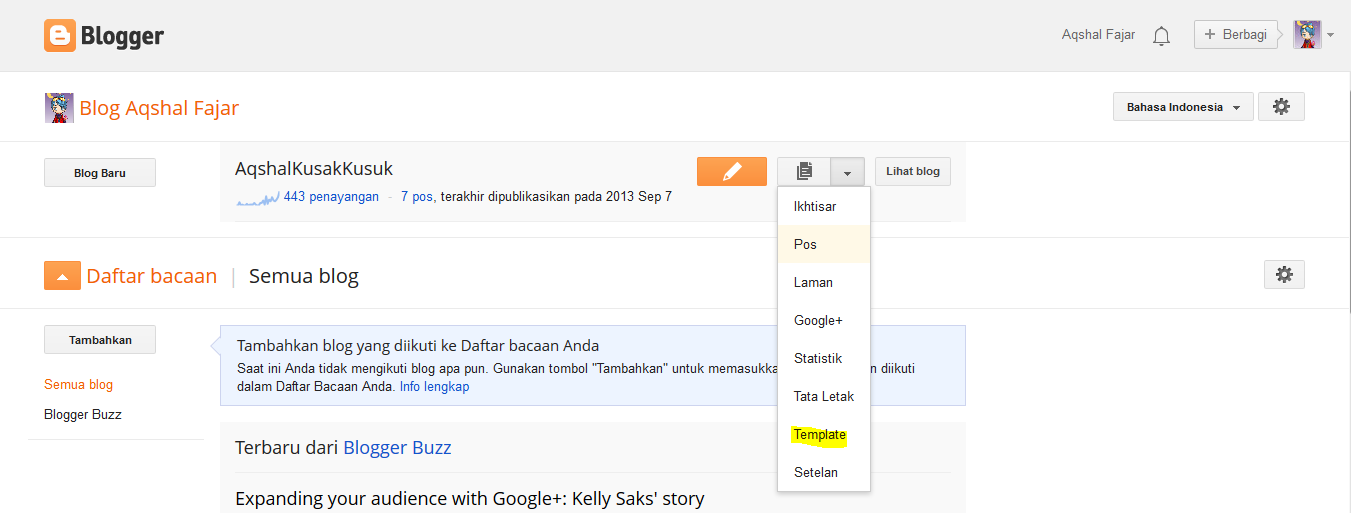
Task: Click the Blog Baru button
Action: pos(100,173)
